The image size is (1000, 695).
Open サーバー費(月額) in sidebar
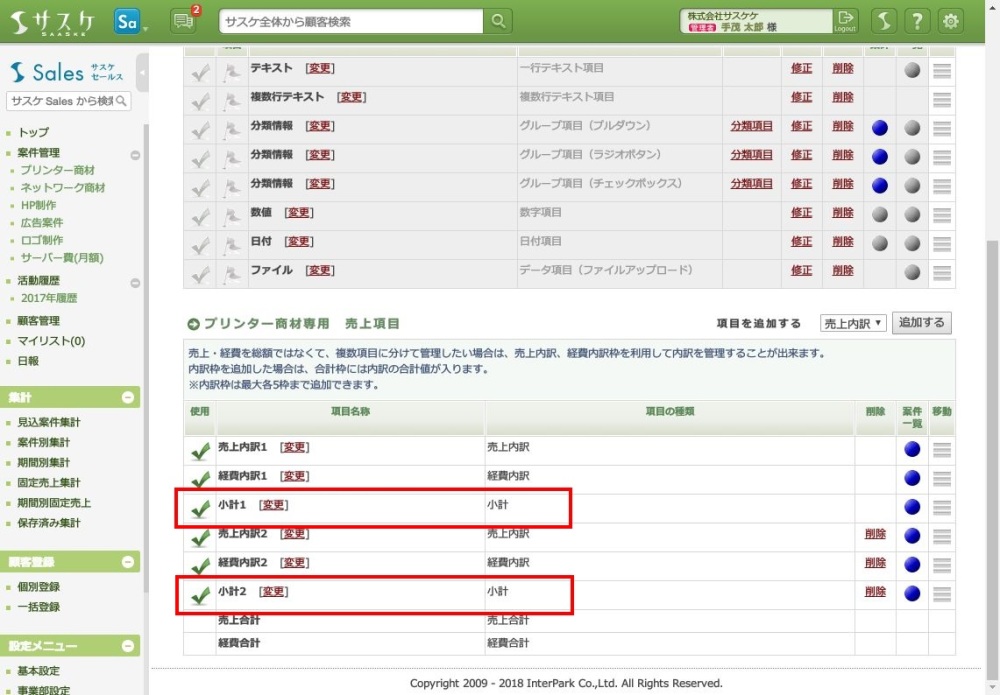(x=62, y=258)
